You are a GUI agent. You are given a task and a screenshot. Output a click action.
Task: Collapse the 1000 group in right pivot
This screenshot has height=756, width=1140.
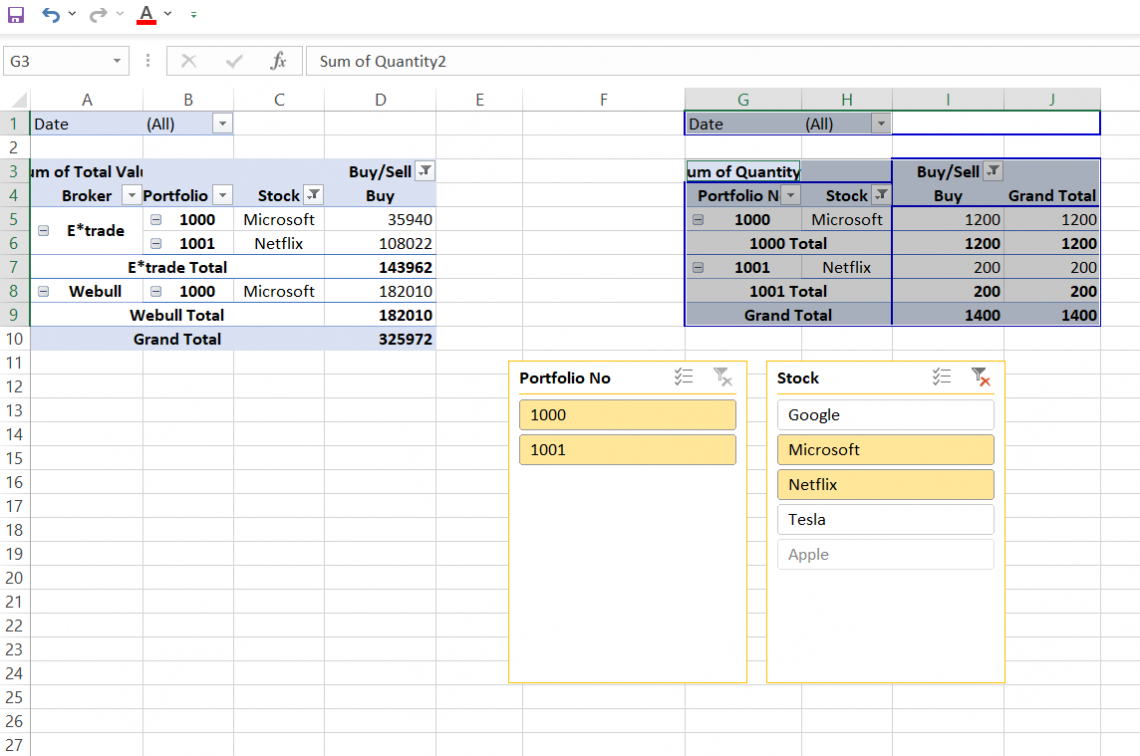pos(697,218)
